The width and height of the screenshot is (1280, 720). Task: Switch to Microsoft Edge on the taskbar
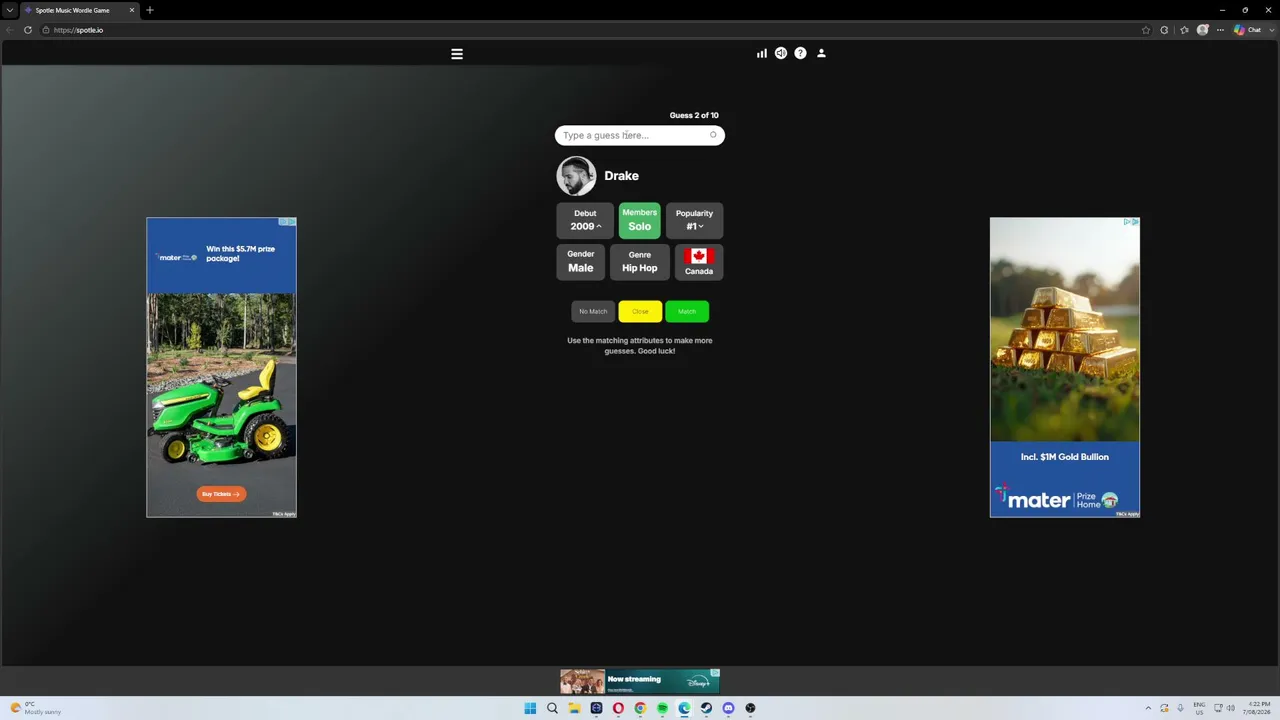[684, 708]
